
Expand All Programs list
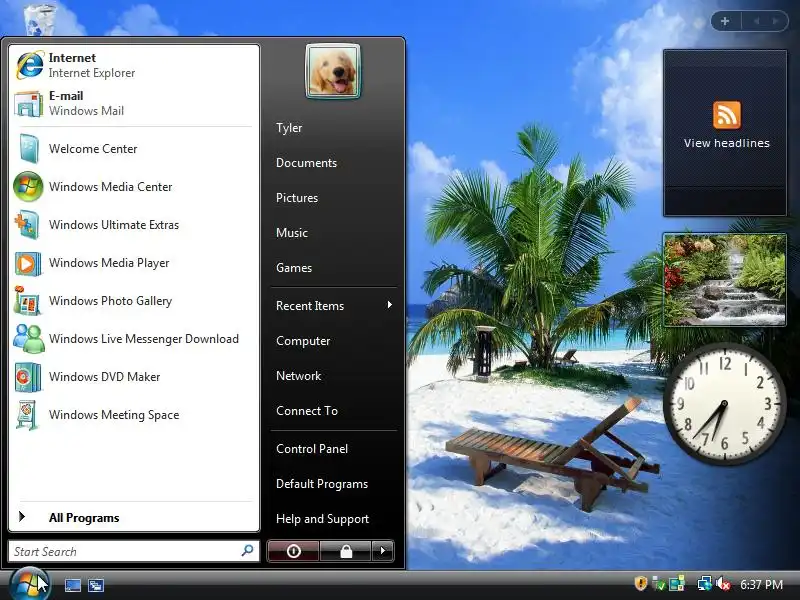(134, 517)
